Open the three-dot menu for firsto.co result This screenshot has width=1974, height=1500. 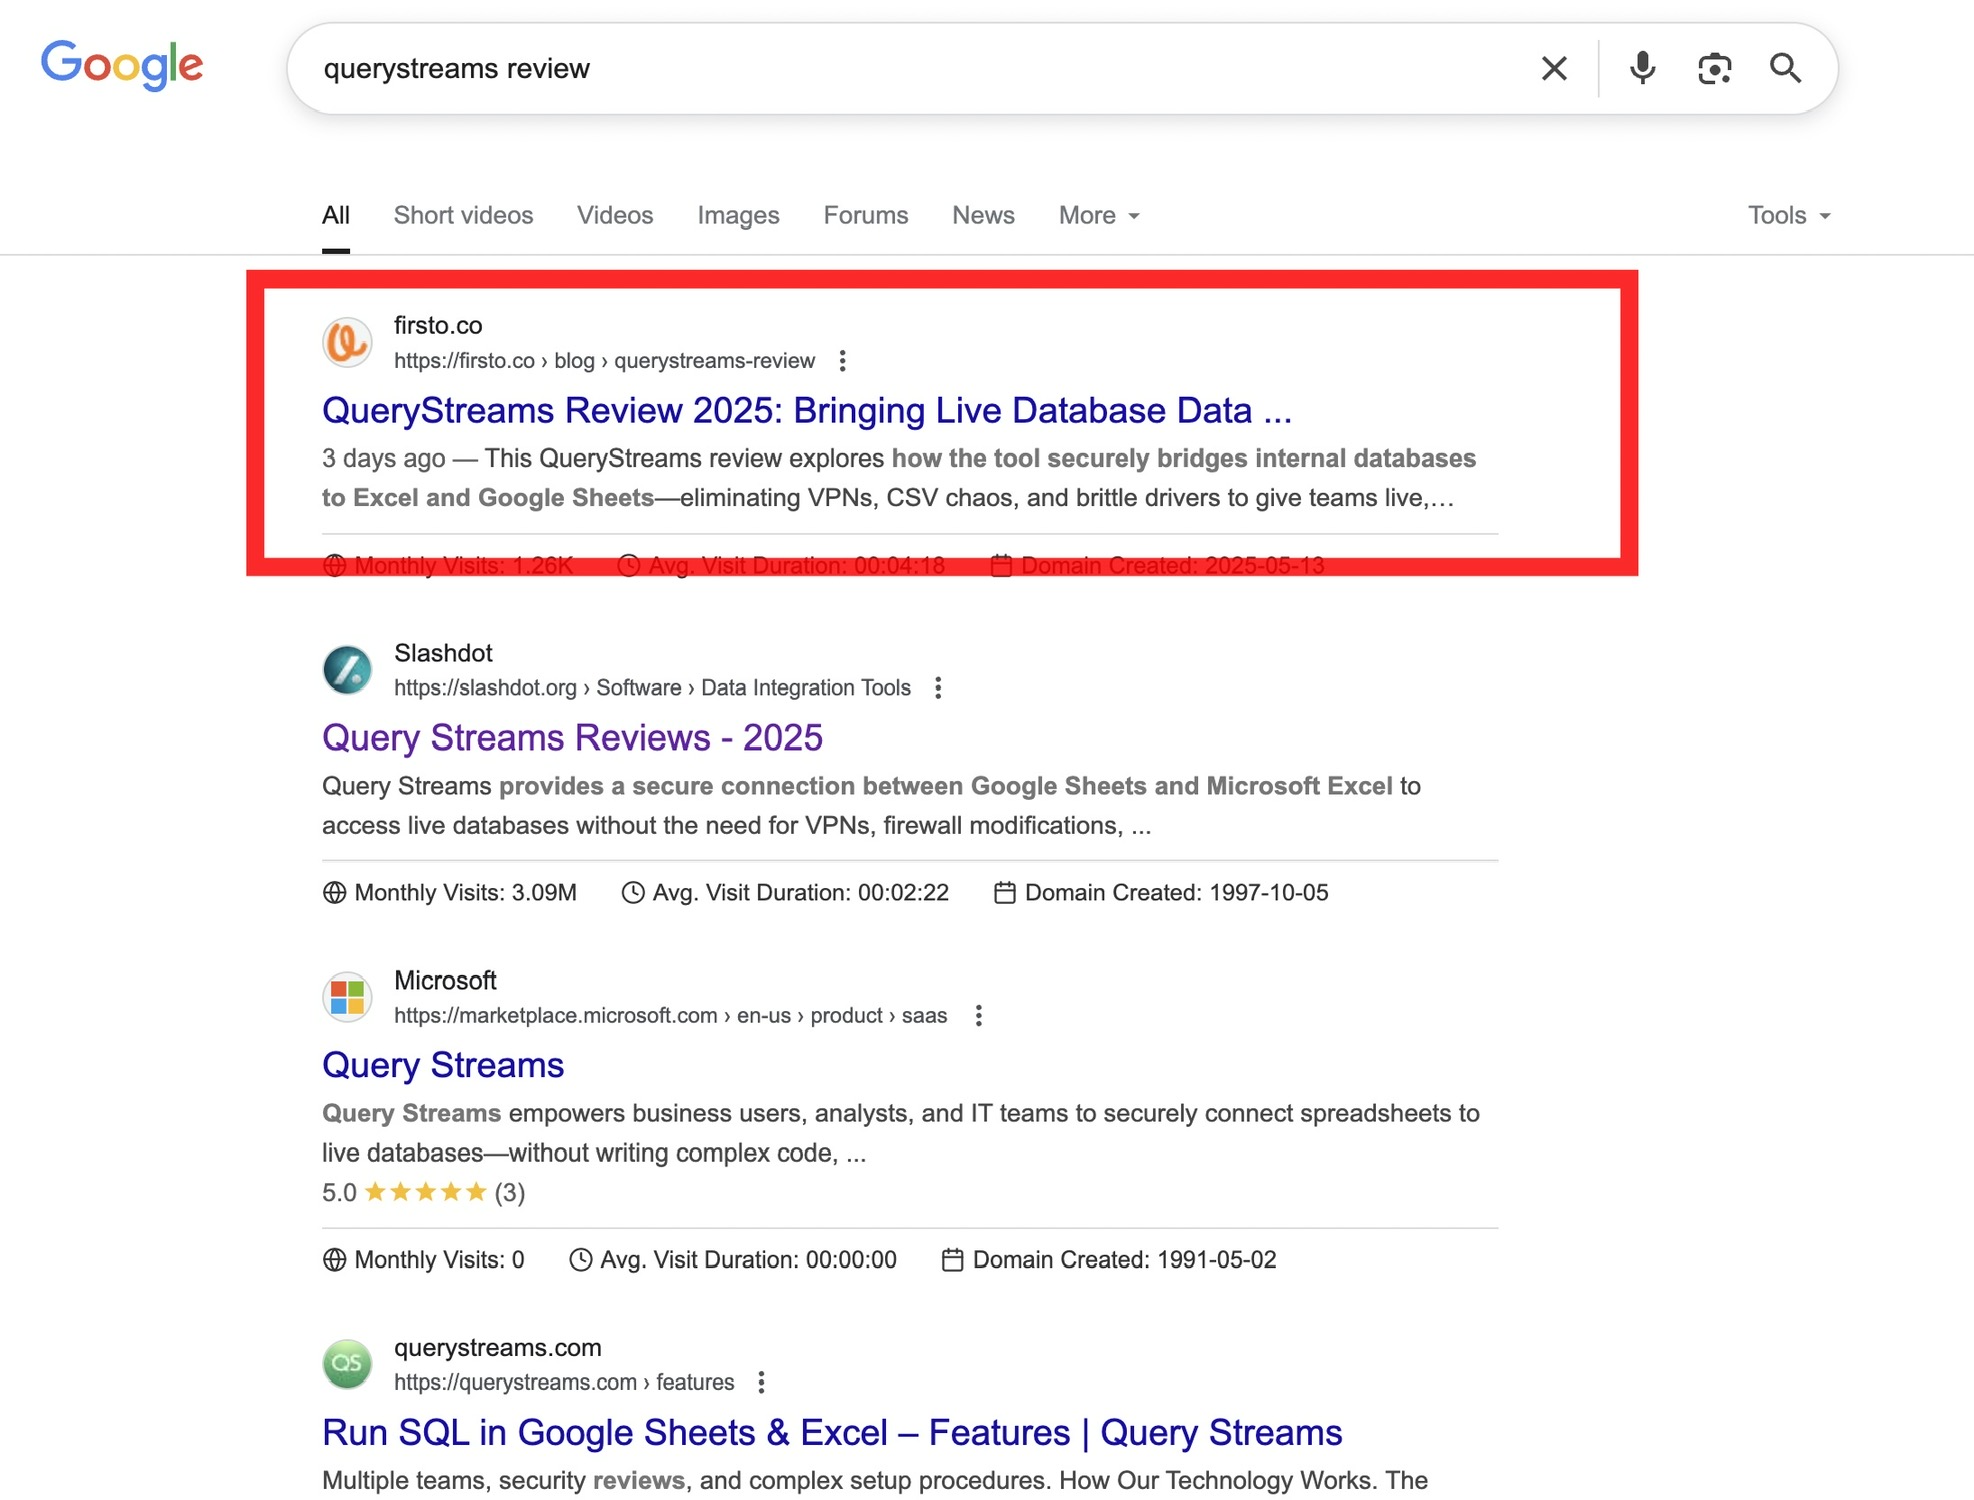pyautogui.click(x=843, y=361)
